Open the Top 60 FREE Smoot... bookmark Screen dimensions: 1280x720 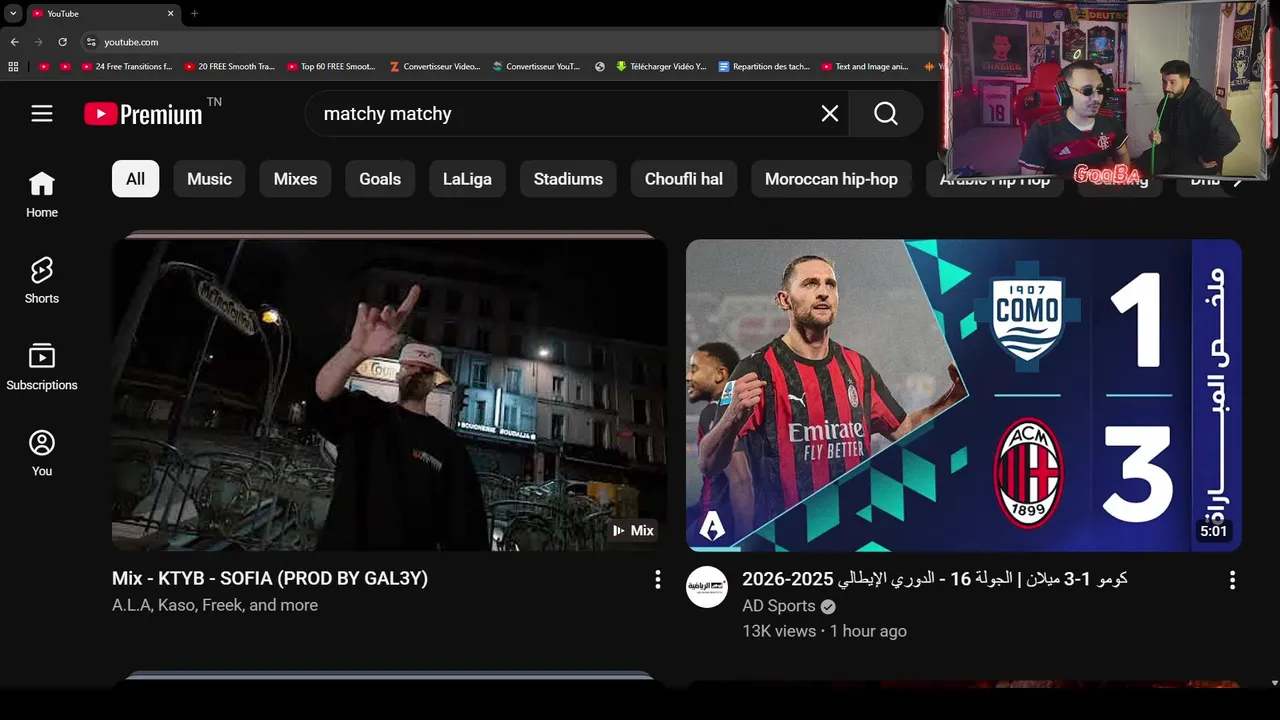pyautogui.click(x=331, y=67)
